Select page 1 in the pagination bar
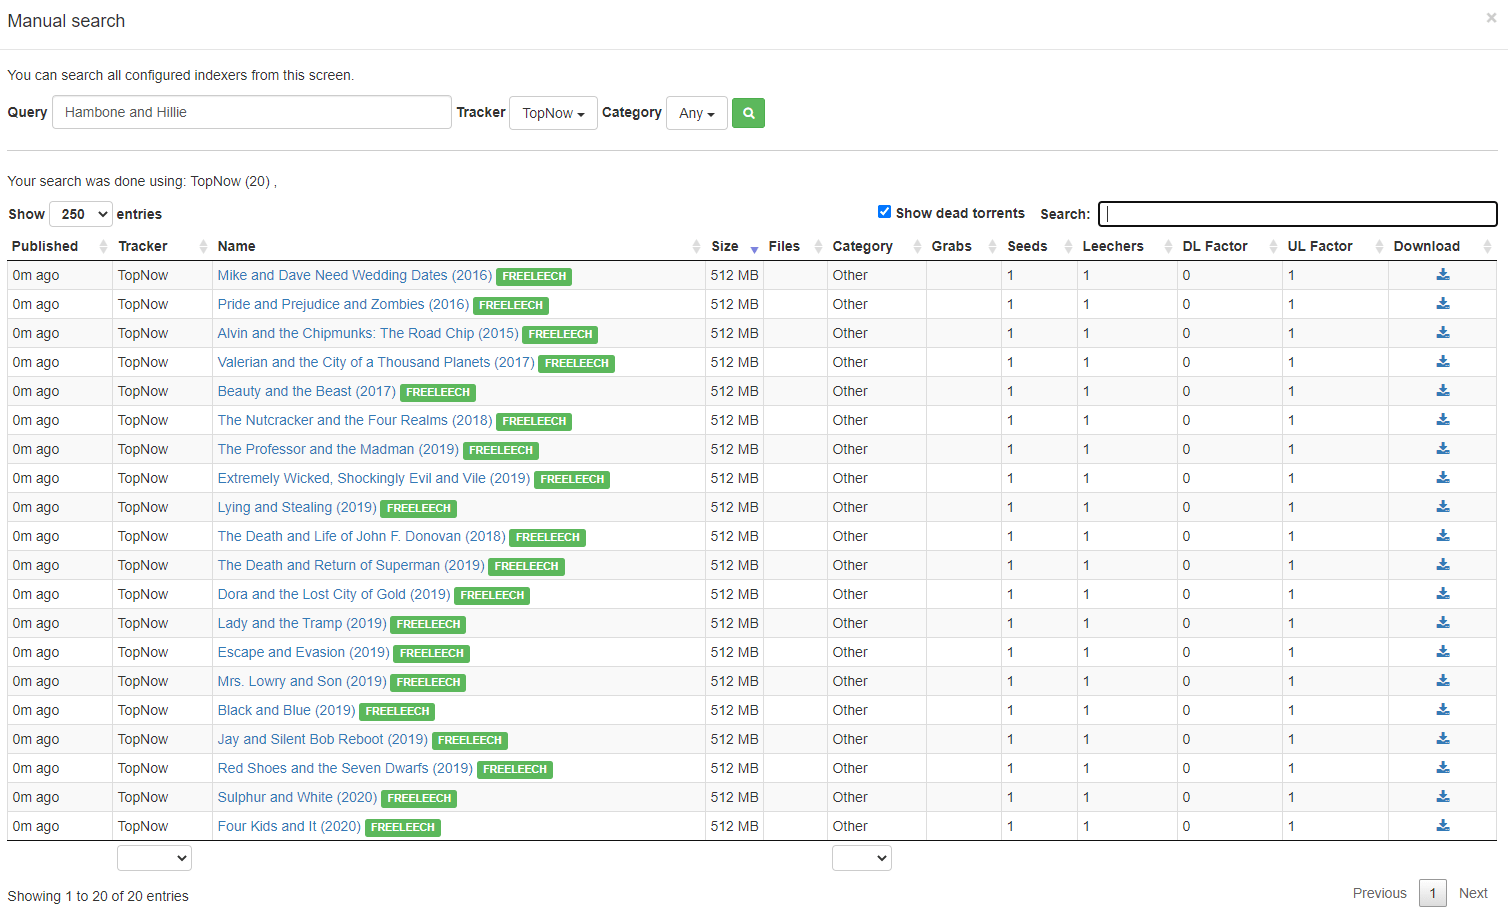Viewport: 1508px width, 919px height. [1432, 892]
